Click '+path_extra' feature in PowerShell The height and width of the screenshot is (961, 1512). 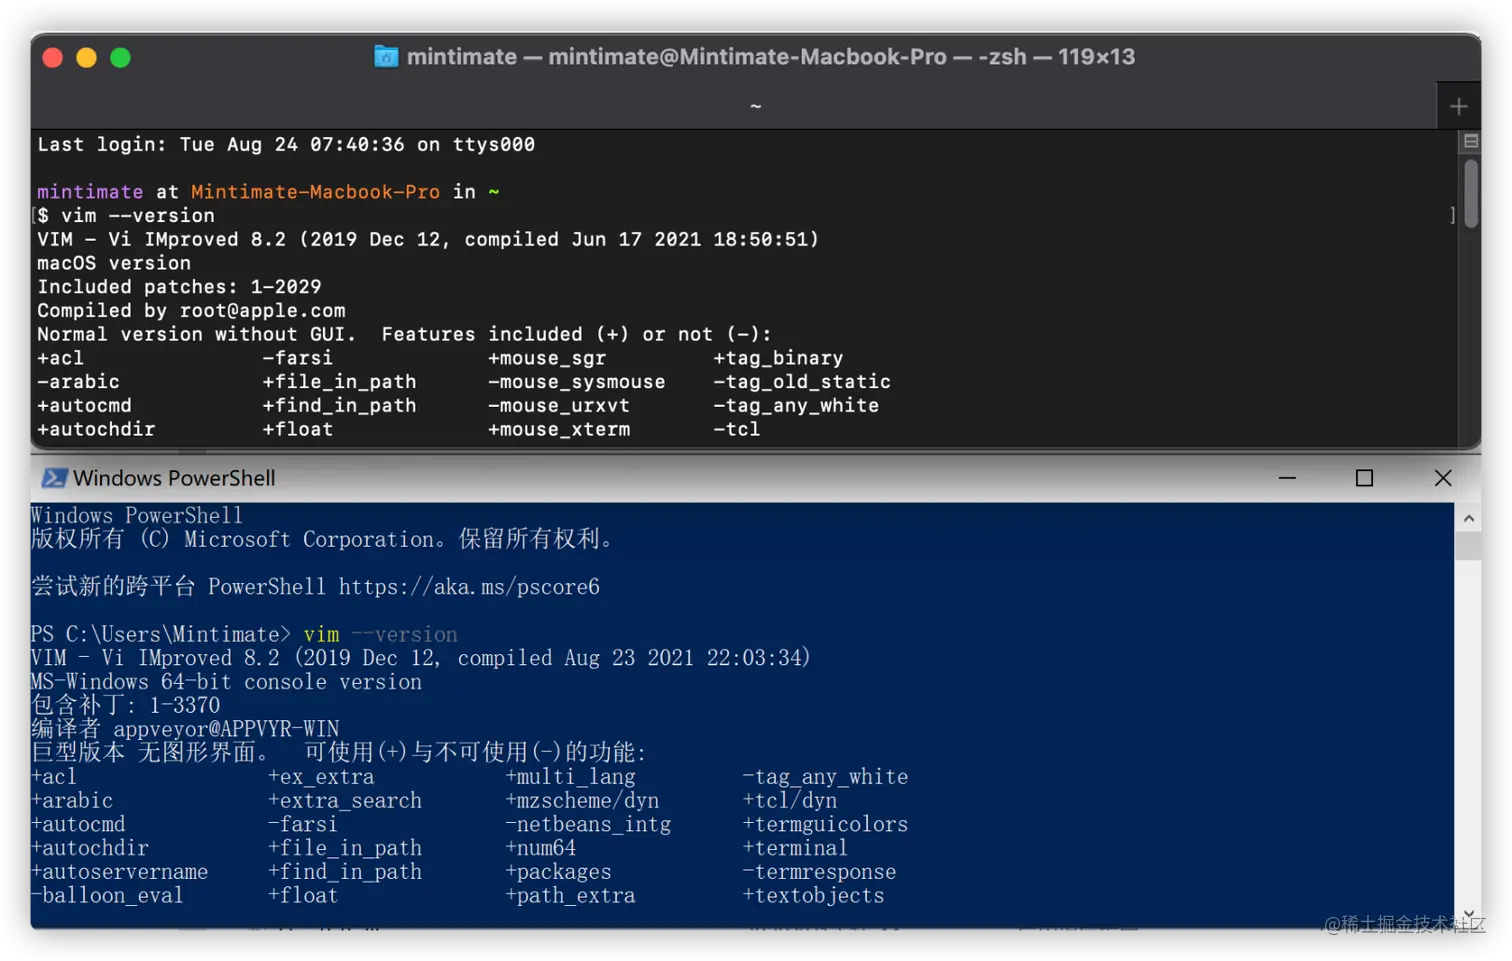[570, 896]
